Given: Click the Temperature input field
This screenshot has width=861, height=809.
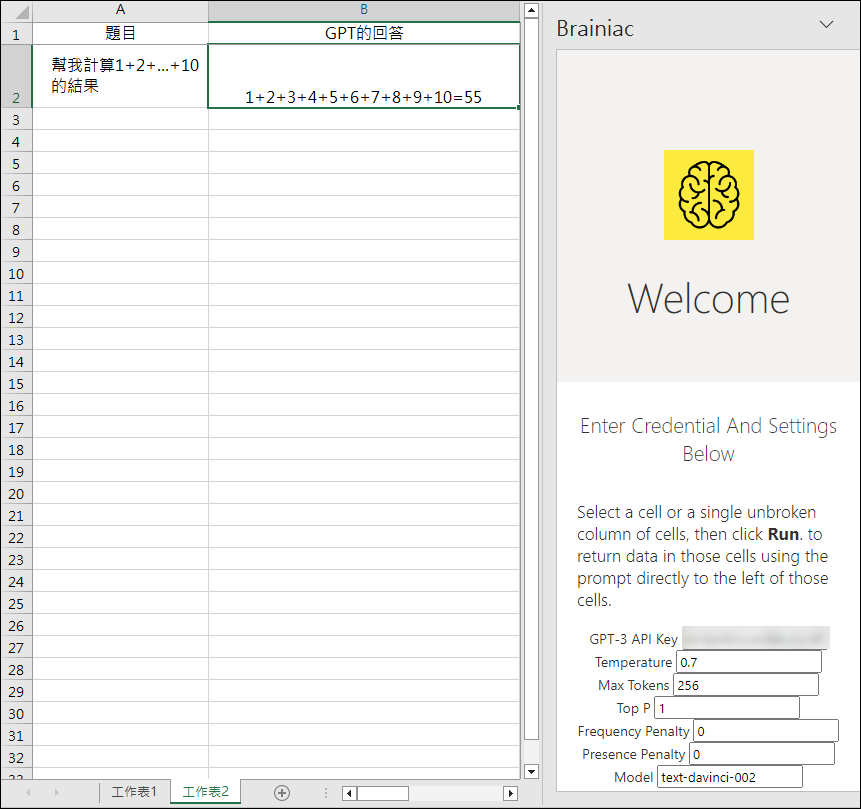Looking at the screenshot, I should point(749,662).
